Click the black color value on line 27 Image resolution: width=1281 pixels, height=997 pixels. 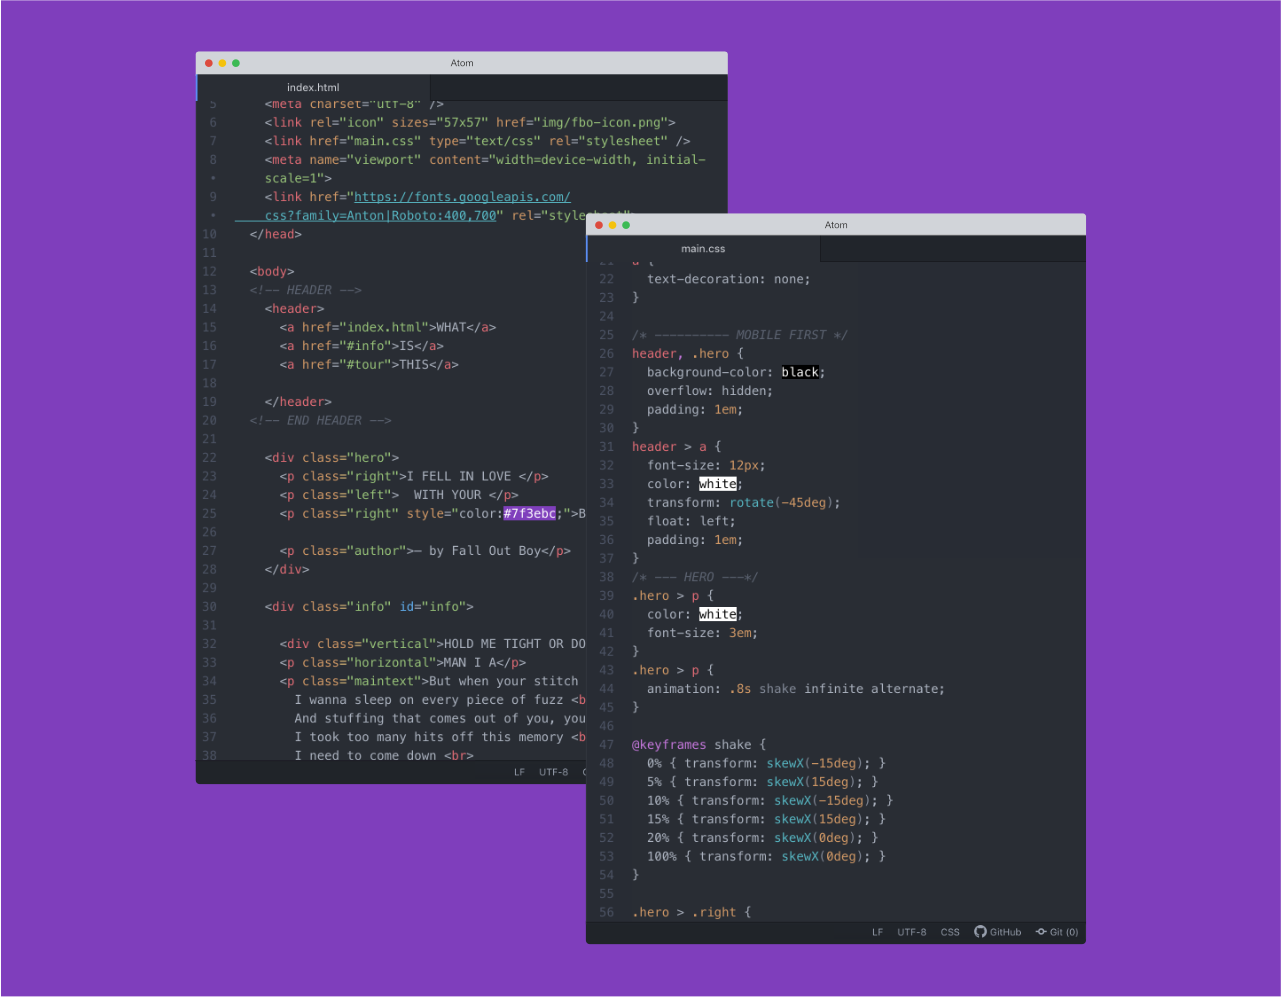(800, 372)
